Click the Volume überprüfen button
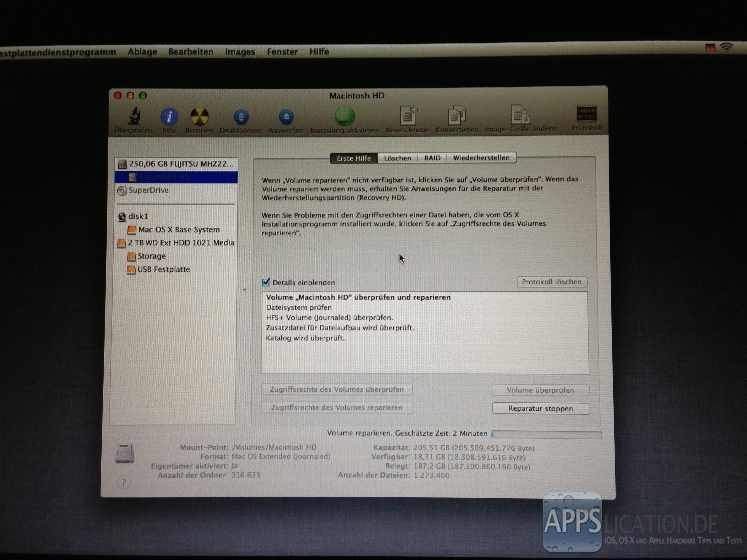747x560 pixels. 540,390
